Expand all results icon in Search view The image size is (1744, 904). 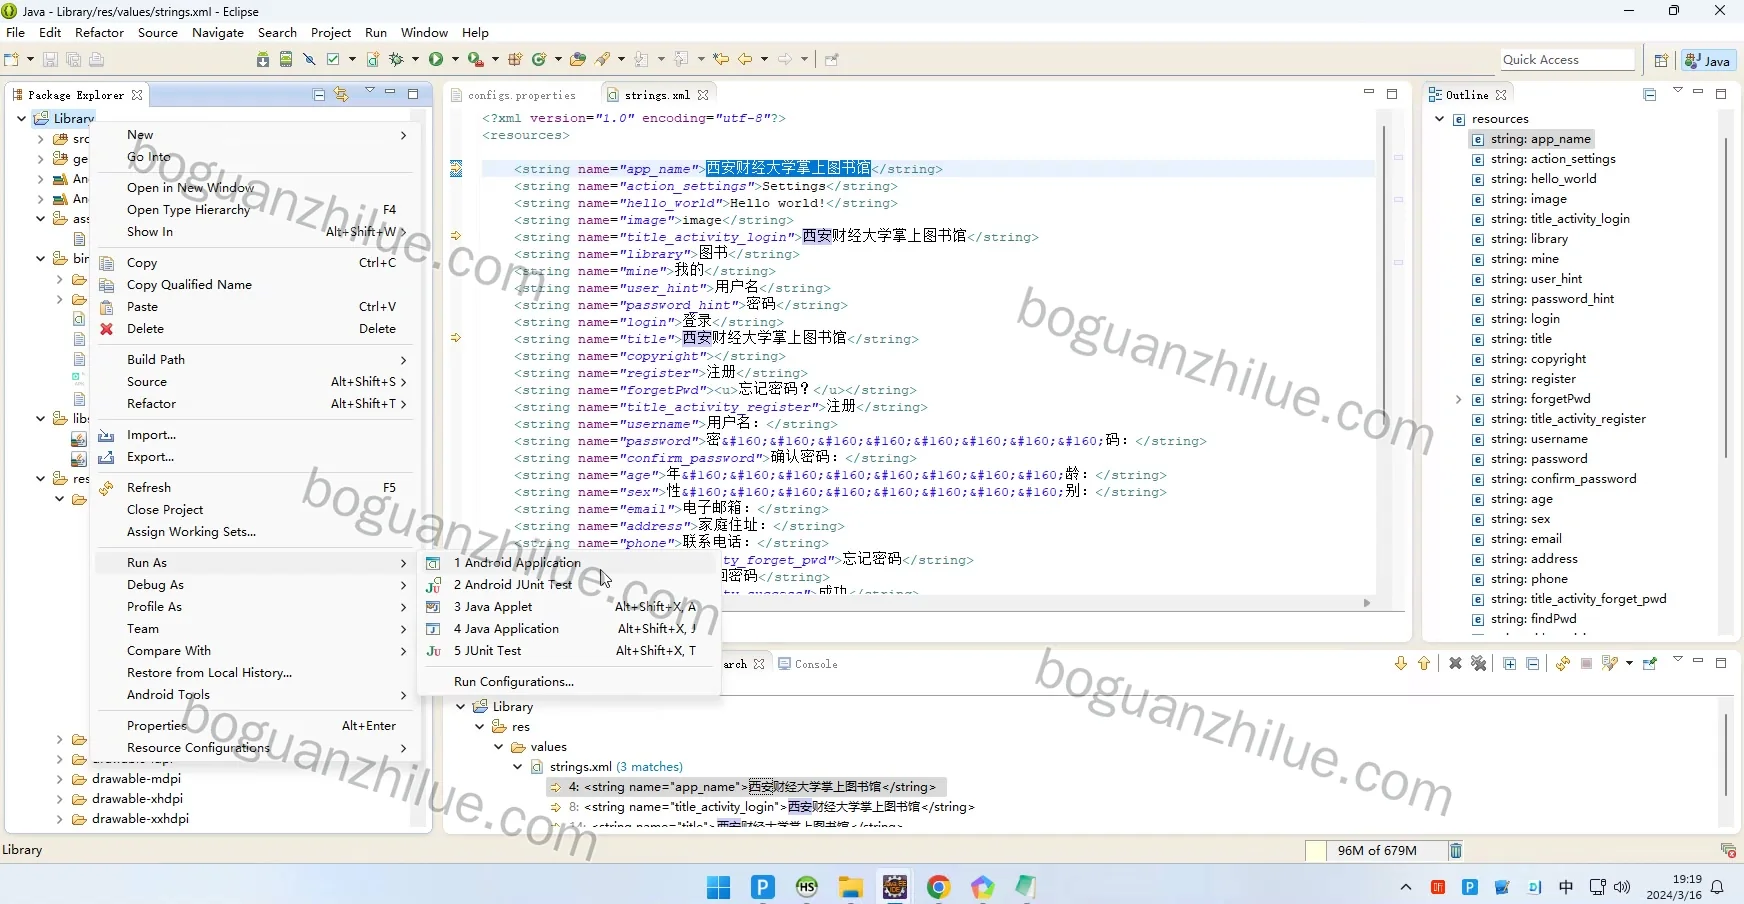tap(1510, 664)
